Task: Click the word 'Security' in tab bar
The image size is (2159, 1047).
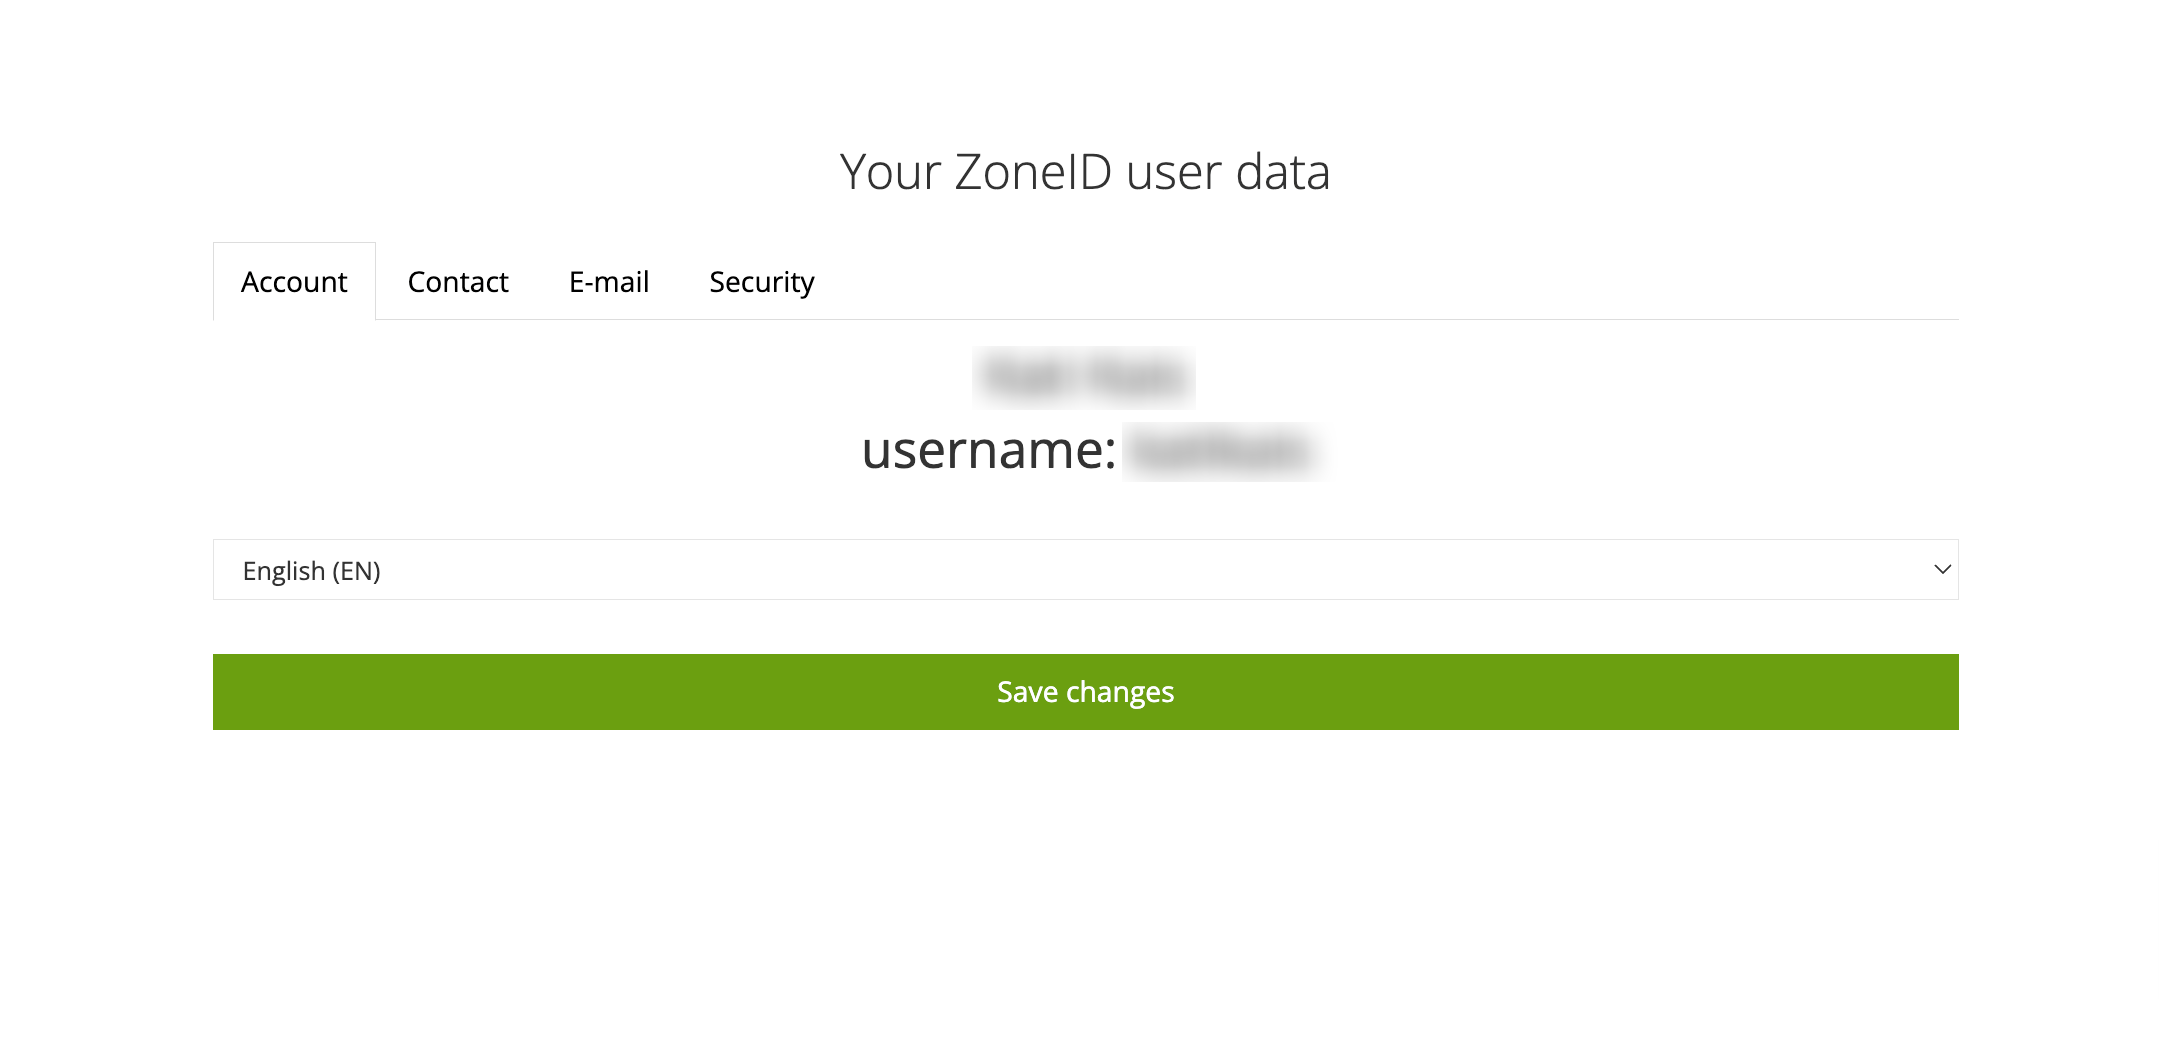Action: (x=762, y=283)
